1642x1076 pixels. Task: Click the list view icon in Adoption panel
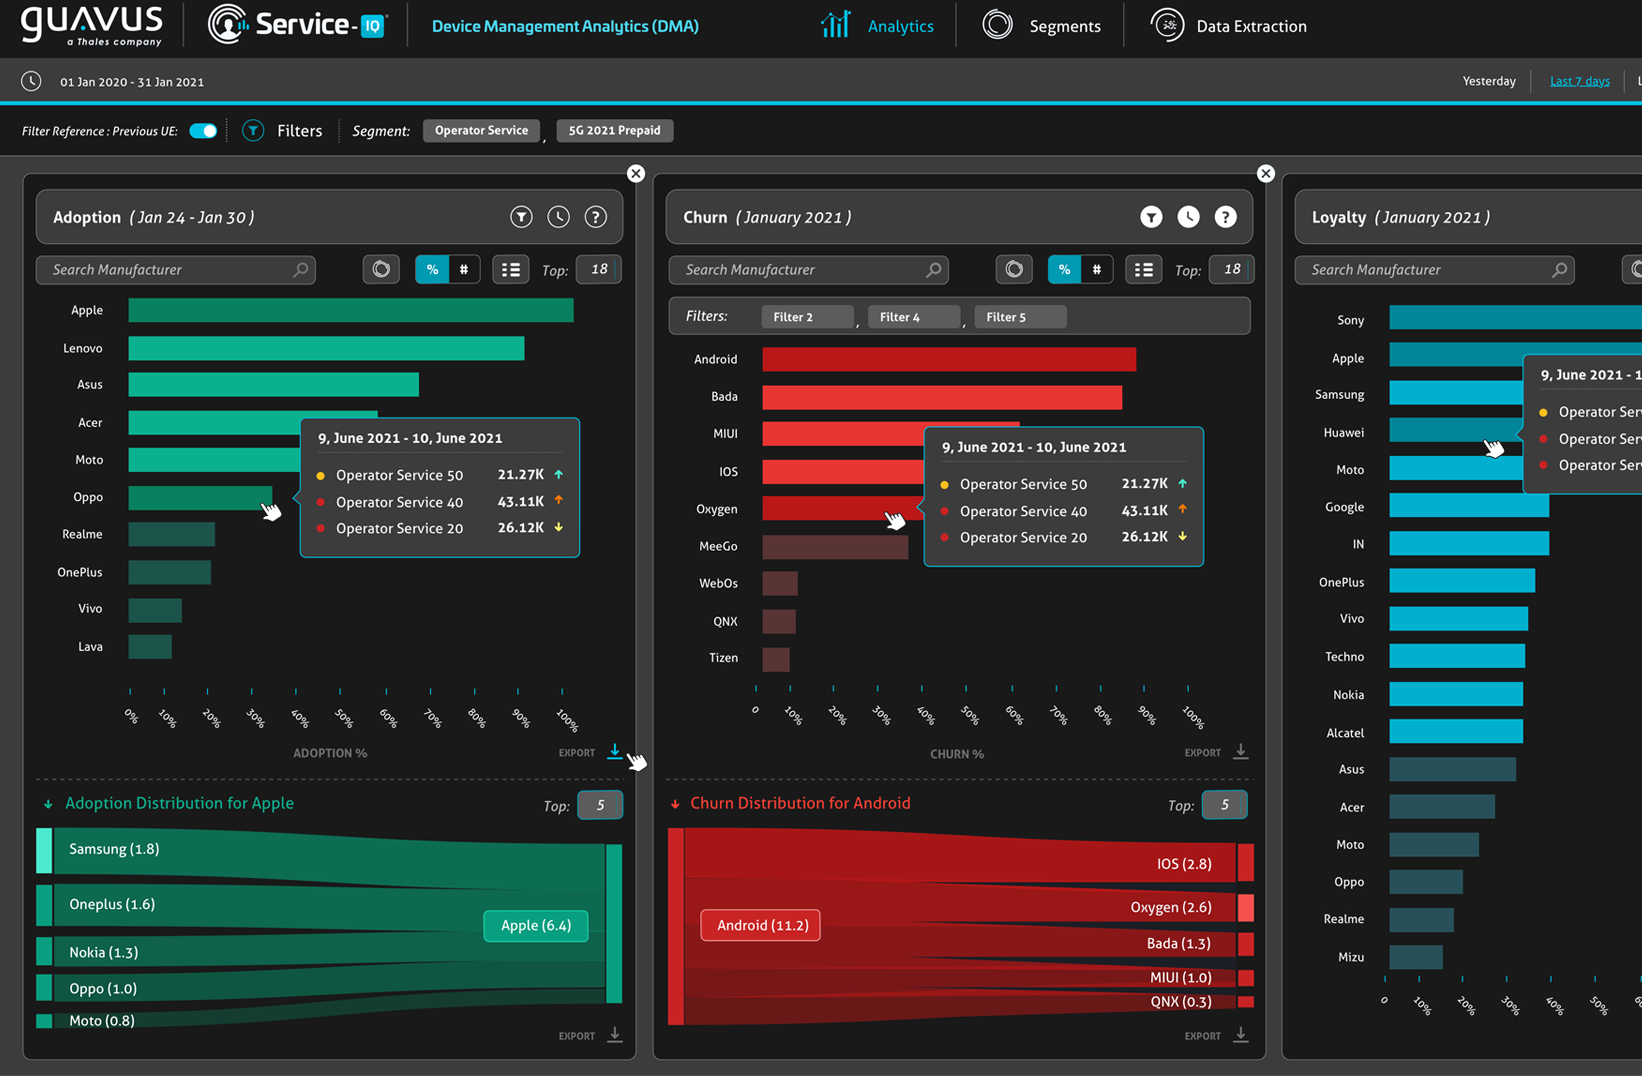click(x=510, y=270)
